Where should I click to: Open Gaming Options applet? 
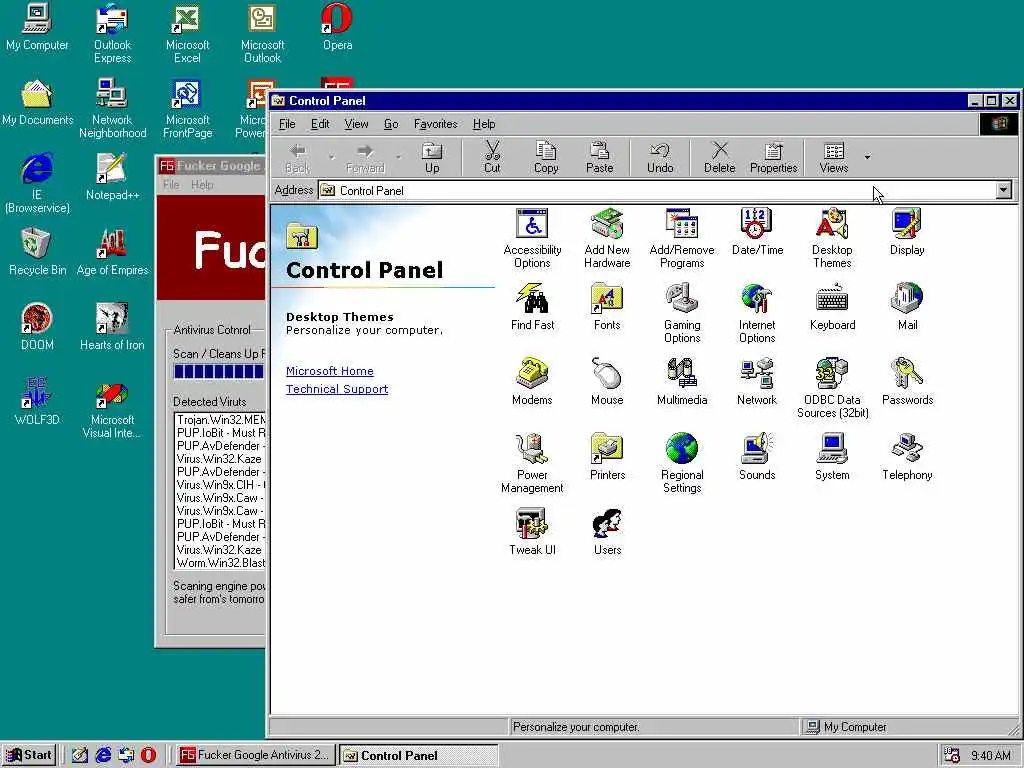coord(682,313)
